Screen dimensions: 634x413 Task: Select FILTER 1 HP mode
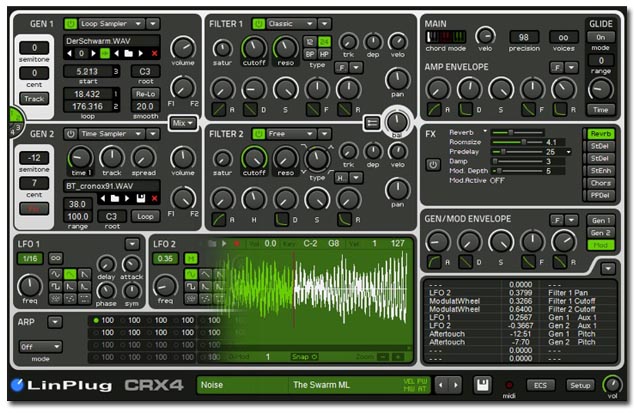[x=324, y=54]
